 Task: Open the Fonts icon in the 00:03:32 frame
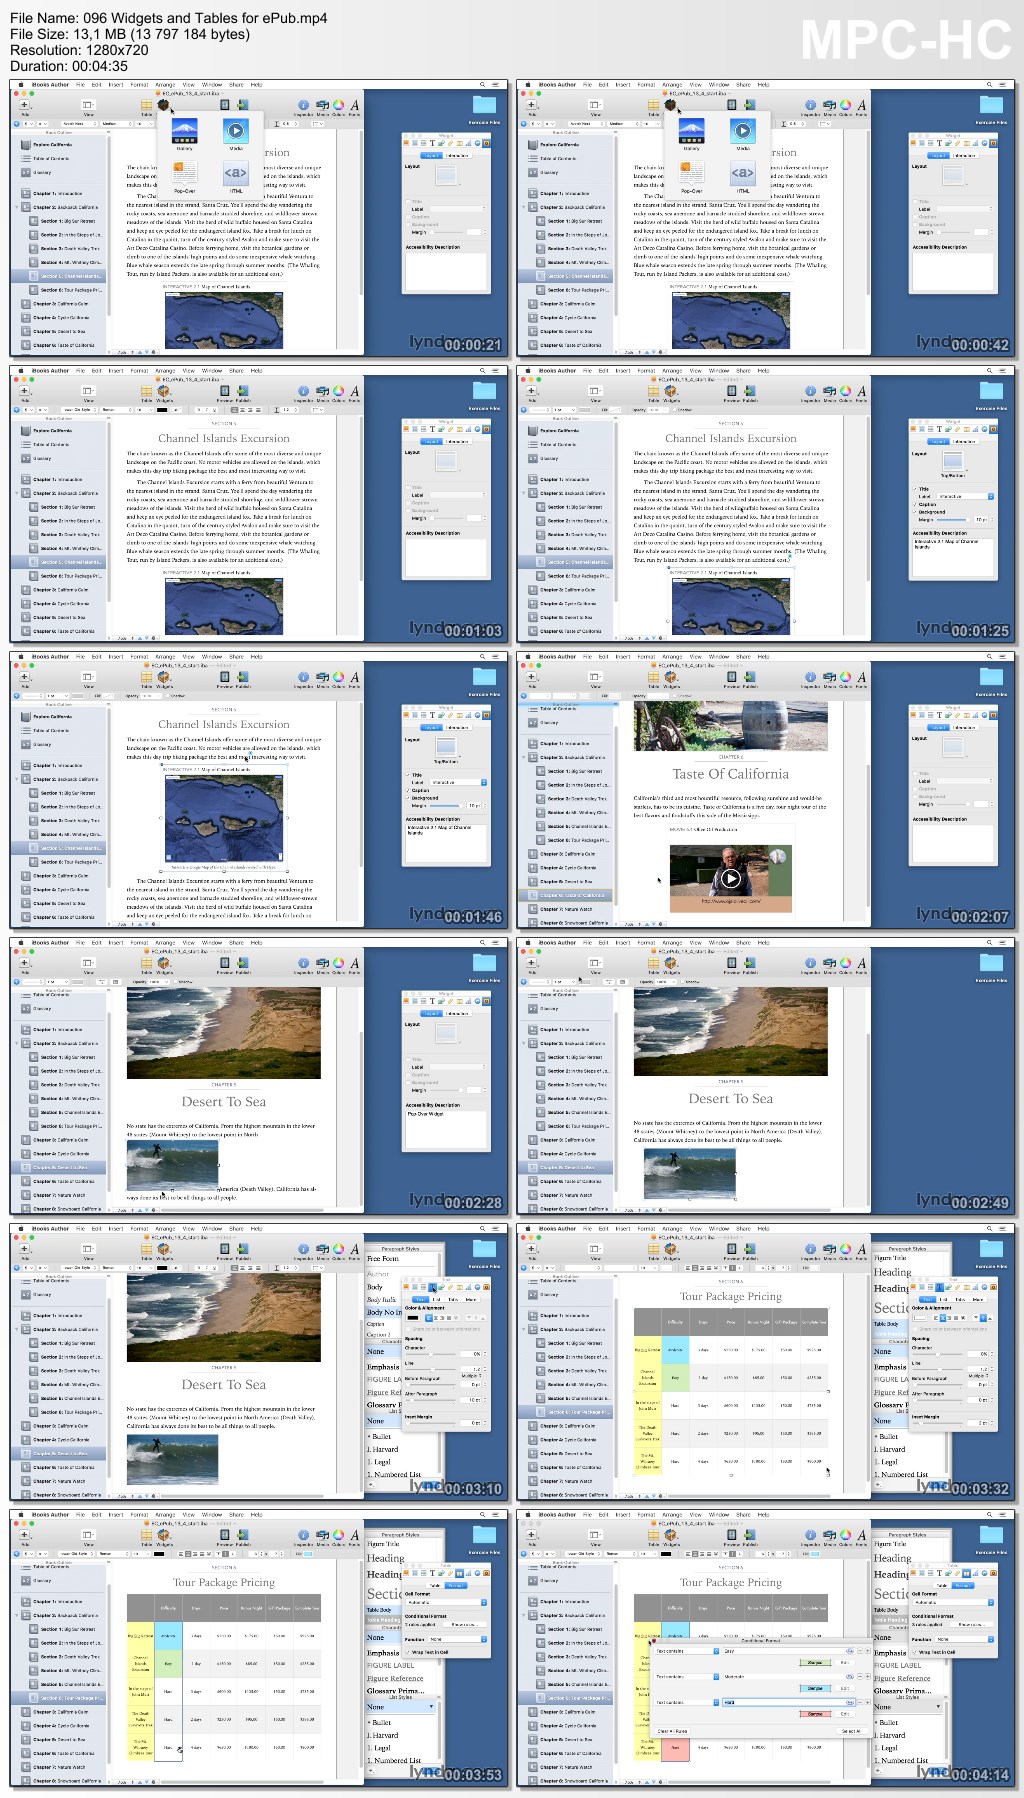coord(861,1249)
